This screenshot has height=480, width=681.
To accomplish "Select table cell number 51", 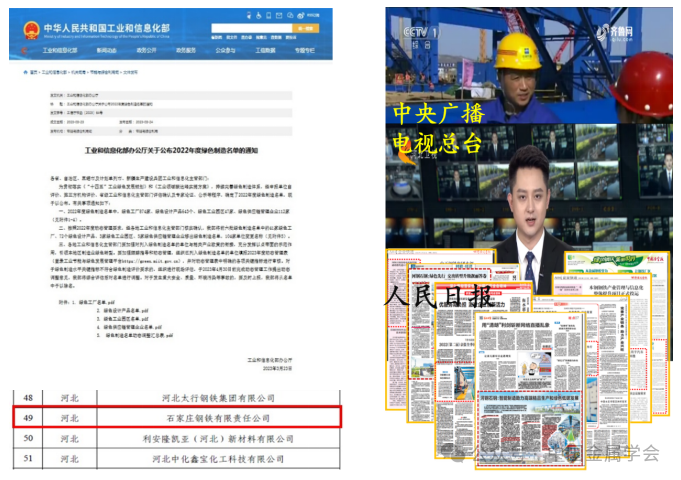I will click(x=28, y=458).
